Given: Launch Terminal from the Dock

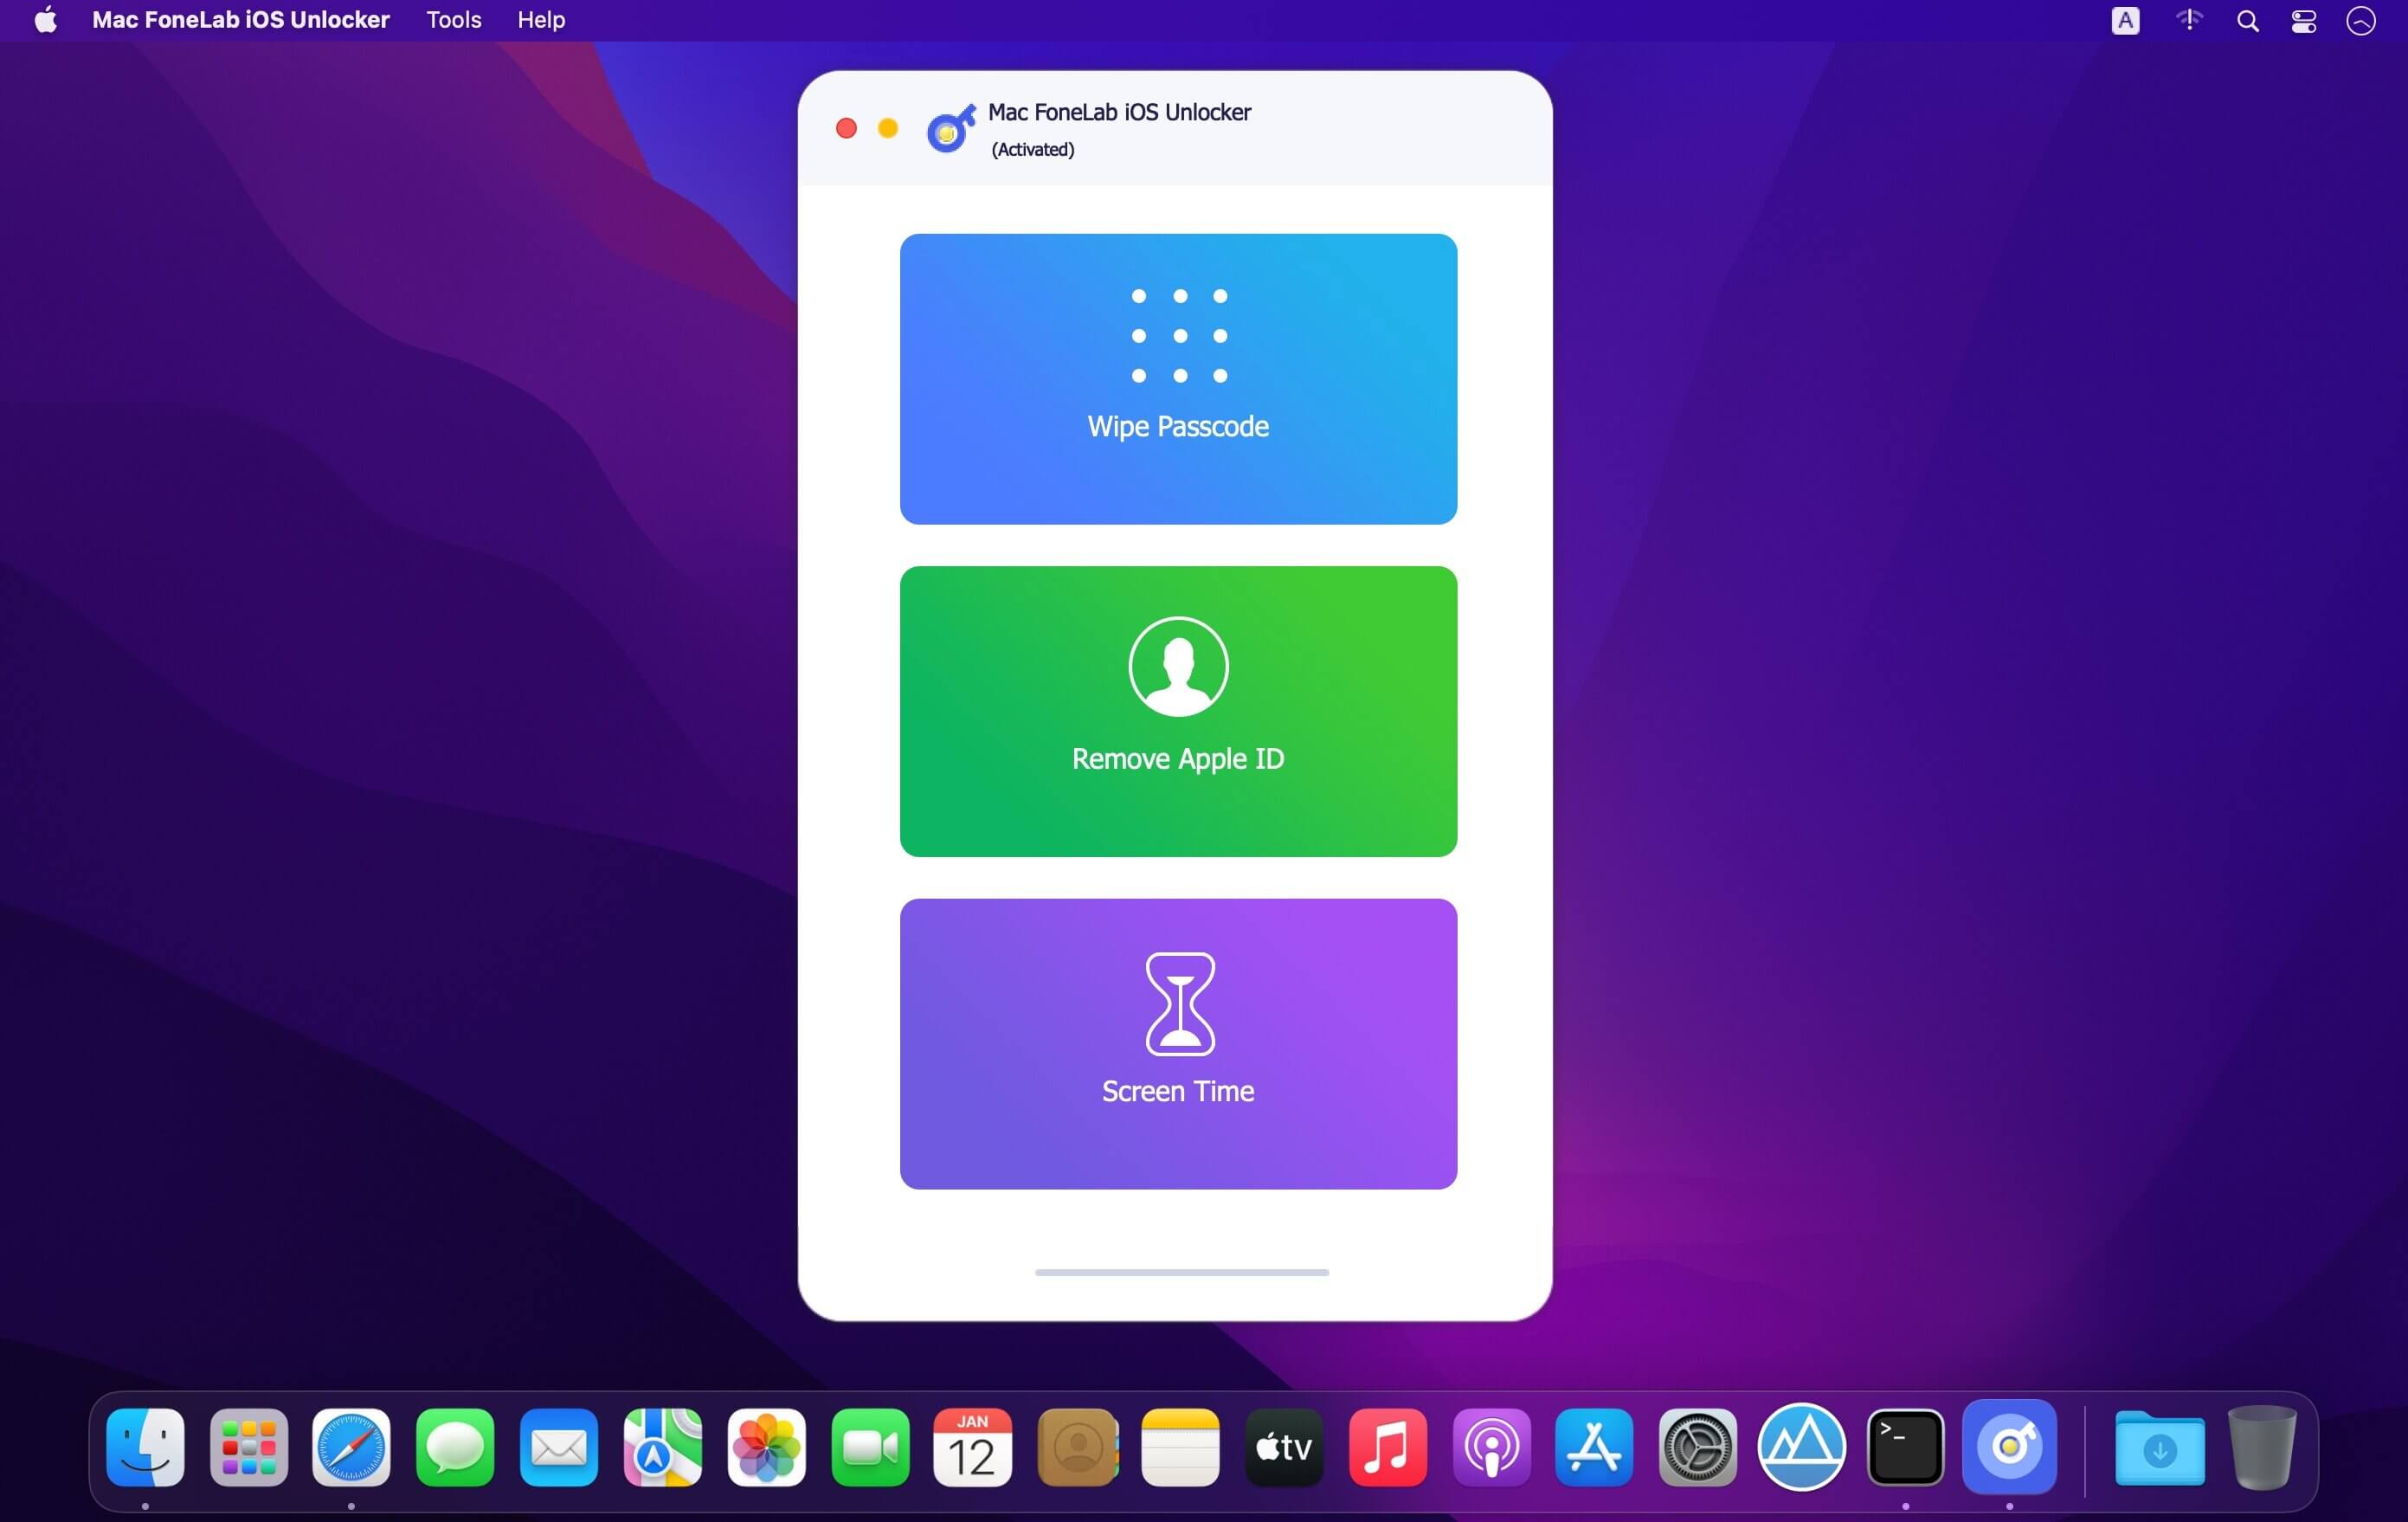Looking at the screenshot, I should (x=1904, y=1447).
